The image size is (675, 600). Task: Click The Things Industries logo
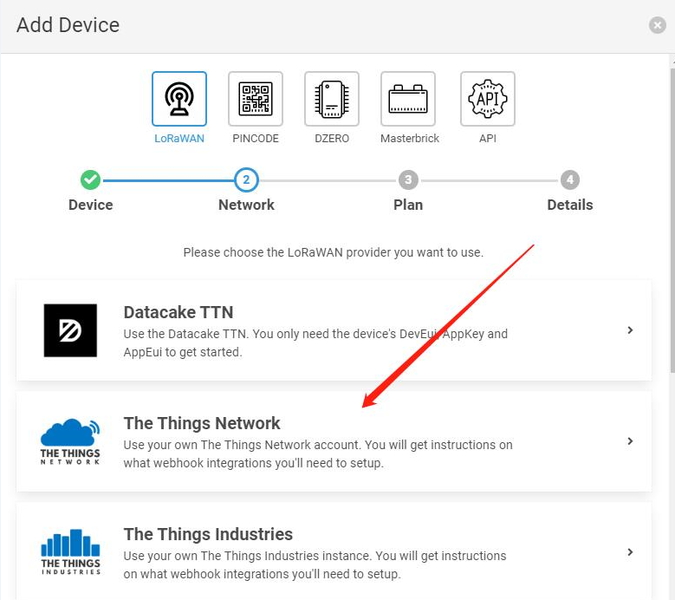pos(70,552)
